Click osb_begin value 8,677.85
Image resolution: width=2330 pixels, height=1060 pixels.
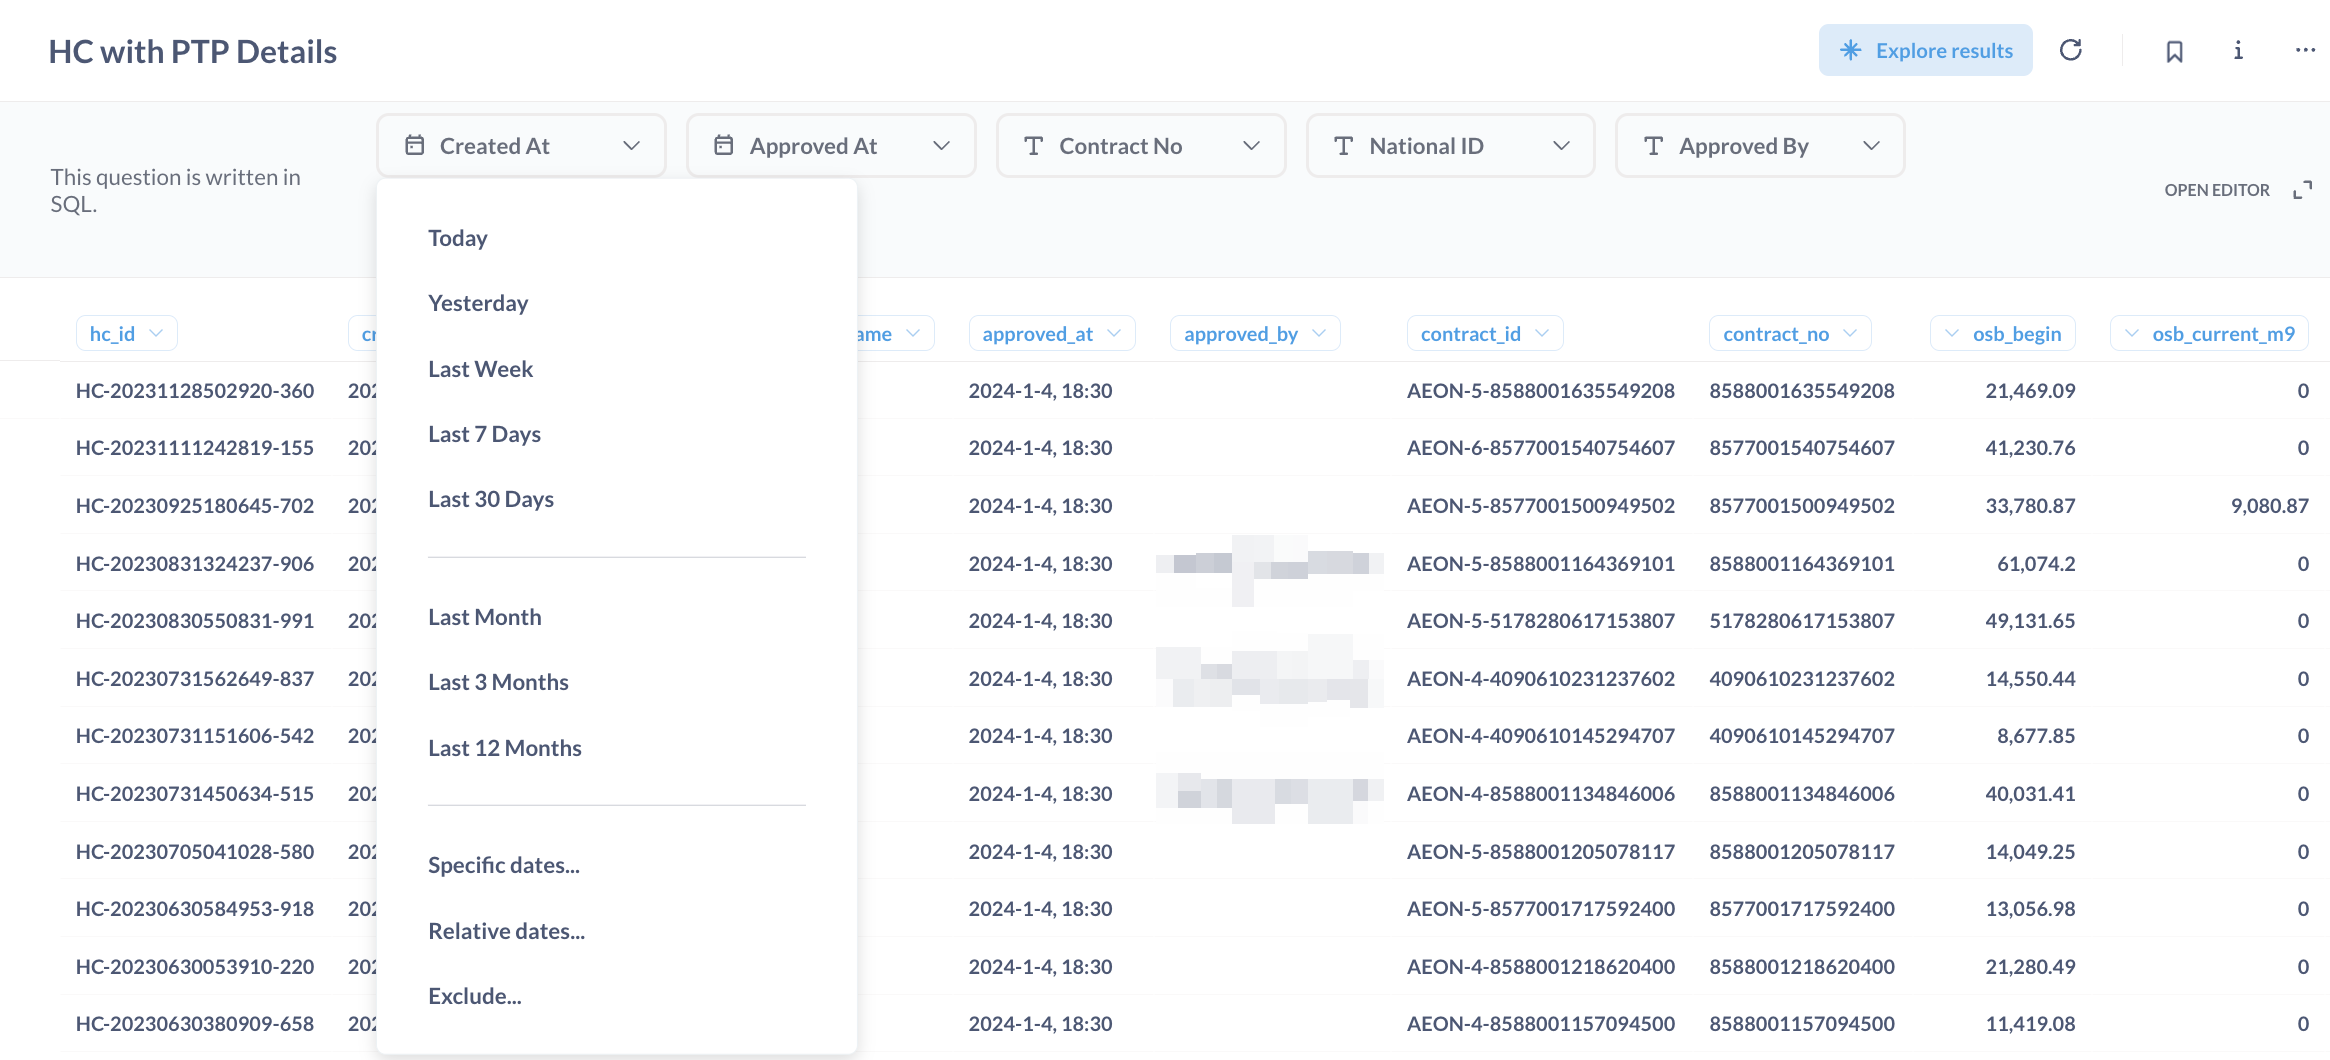pyautogui.click(x=2036, y=736)
